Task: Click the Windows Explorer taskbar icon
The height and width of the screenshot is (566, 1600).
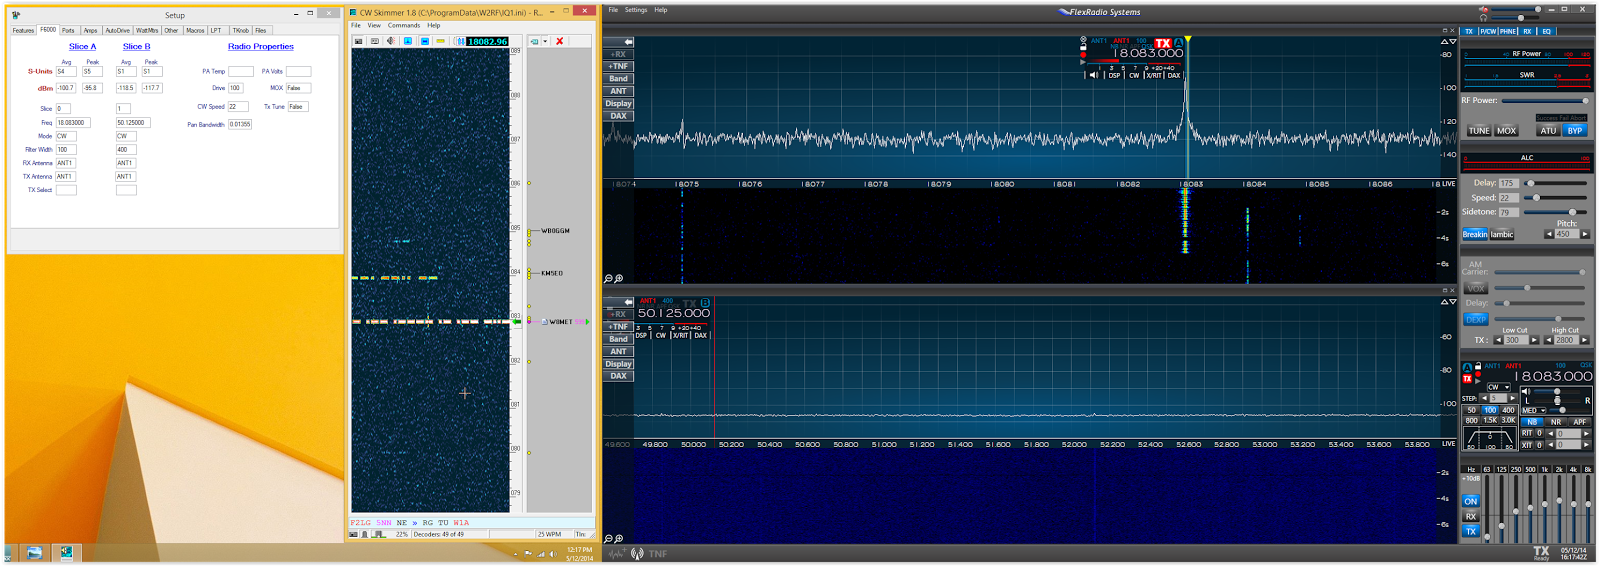Action: point(34,553)
